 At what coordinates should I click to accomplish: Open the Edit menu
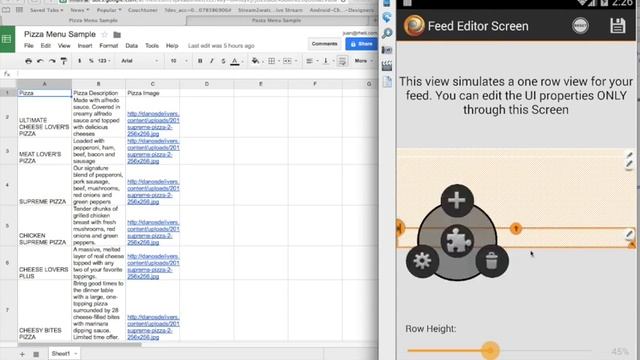(x=45, y=46)
